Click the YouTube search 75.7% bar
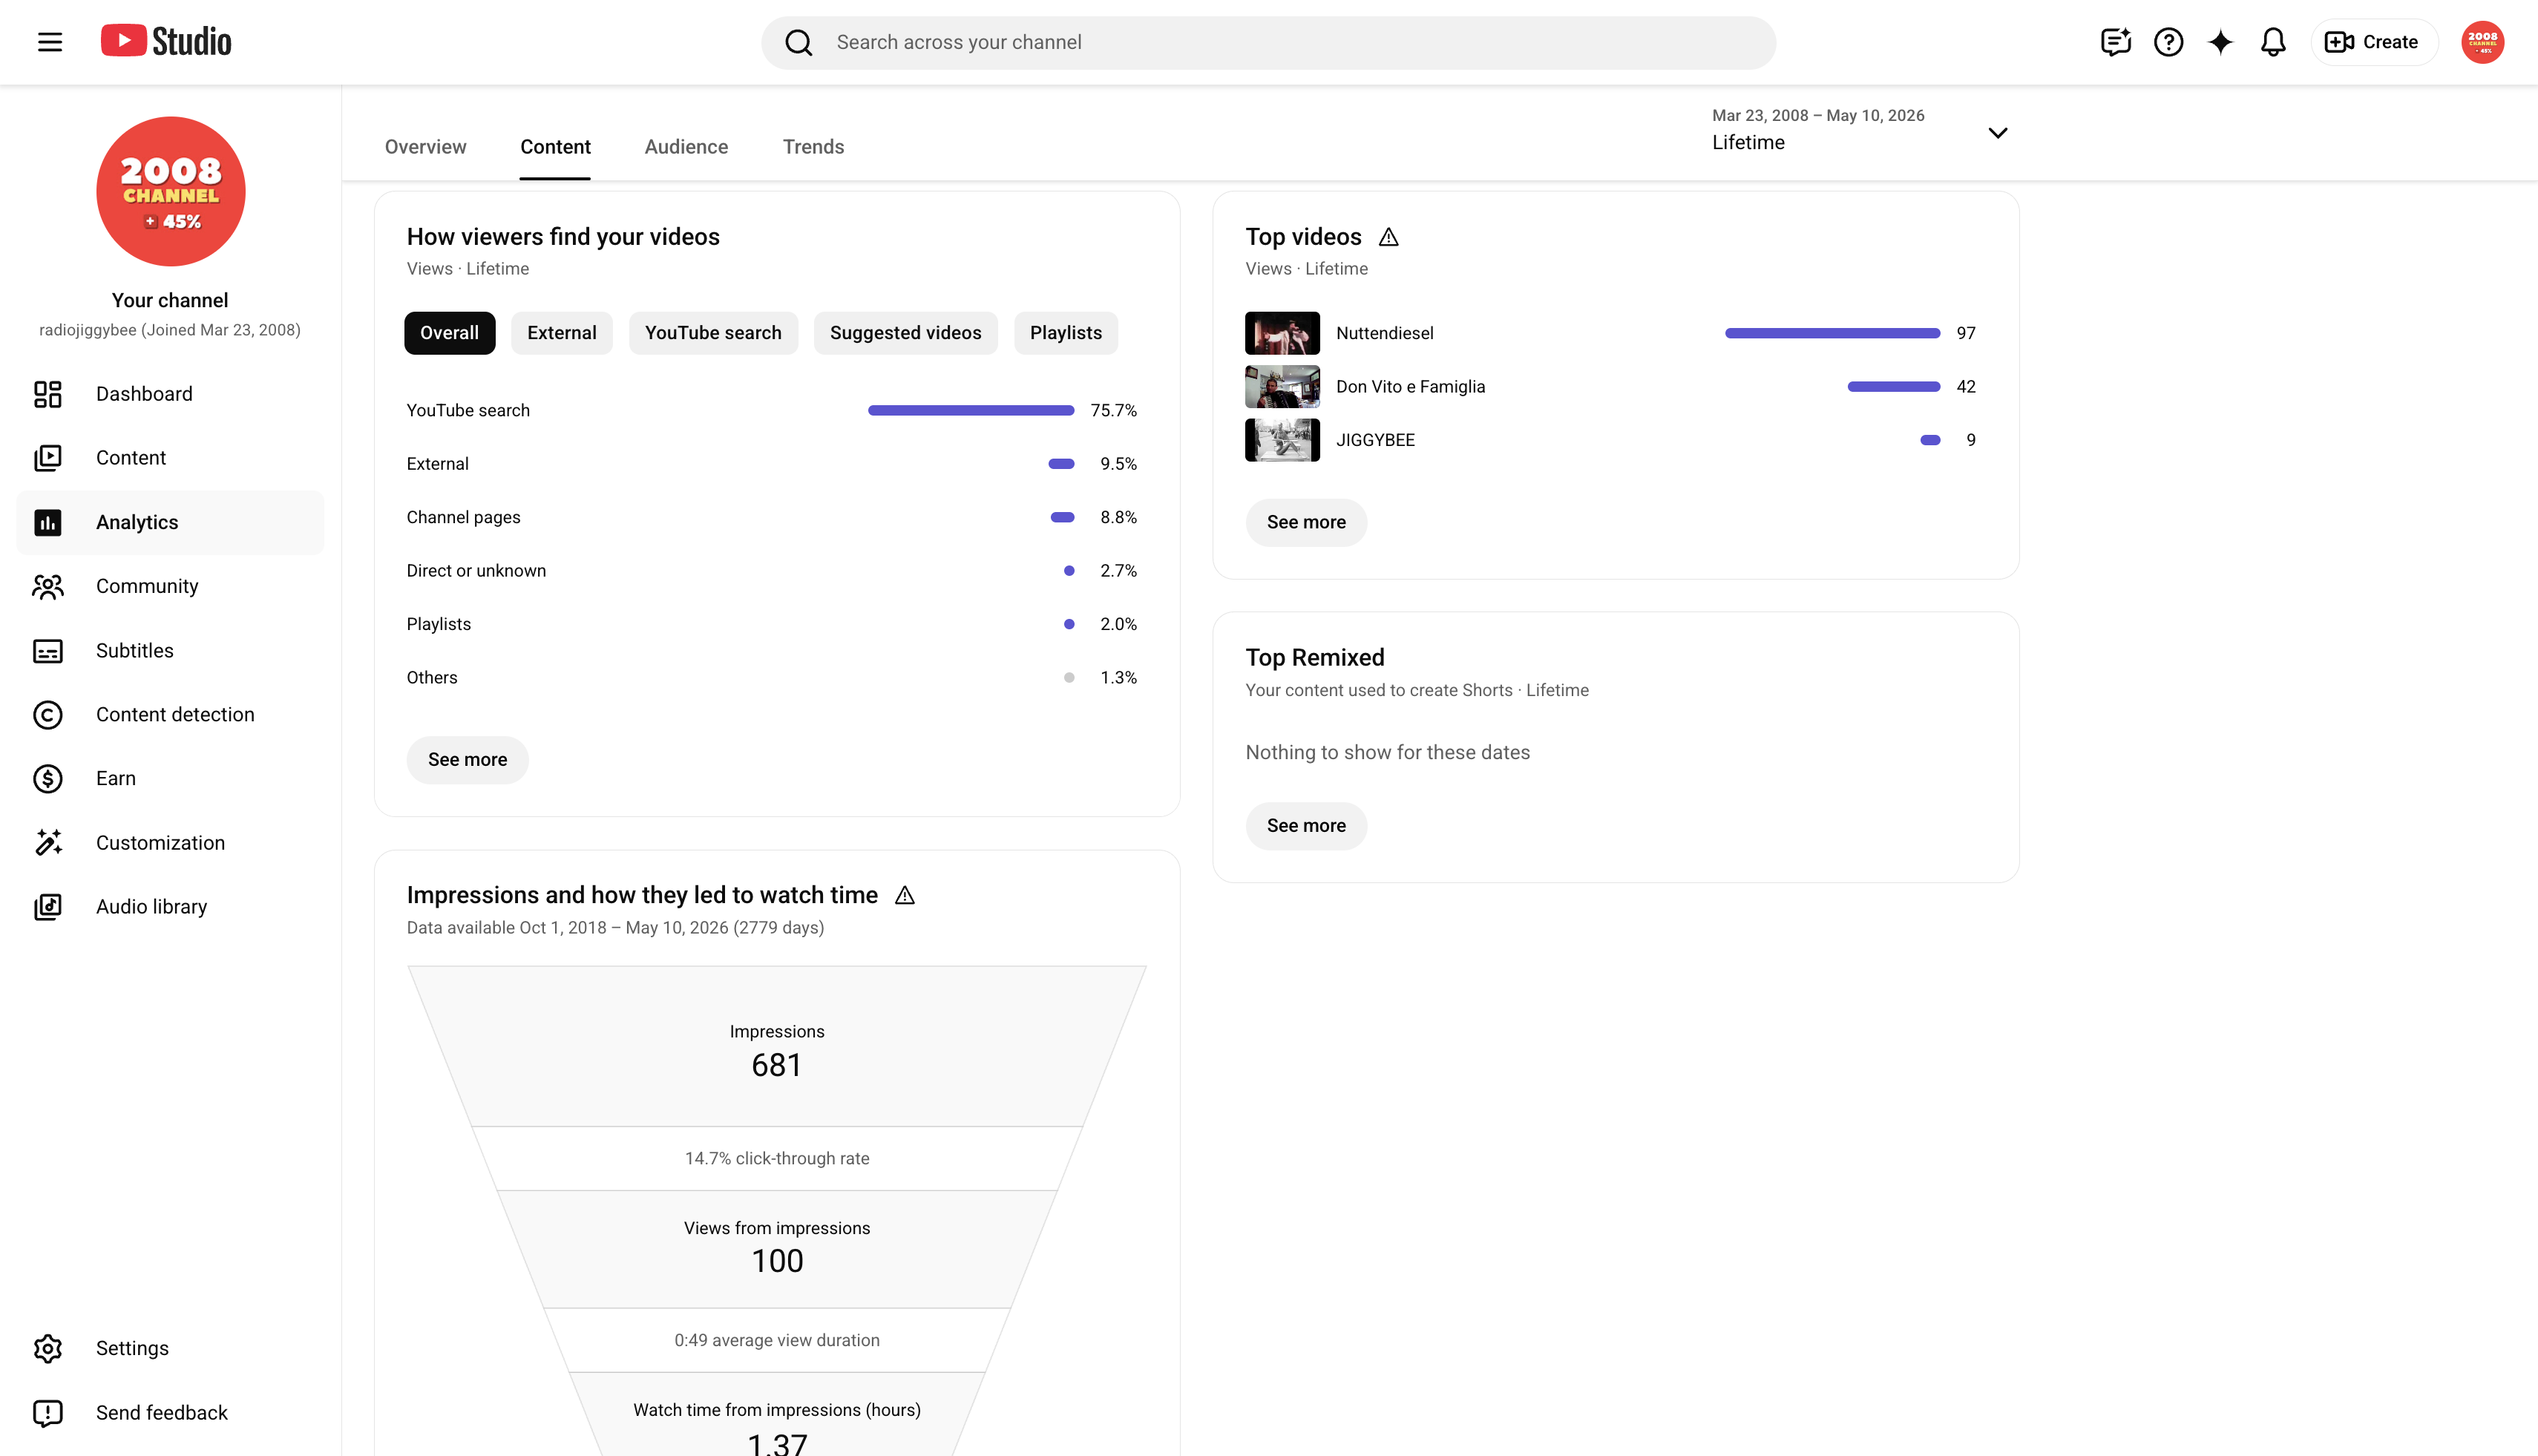The width and height of the screenshot is (2538, 1456). point(970,410)
